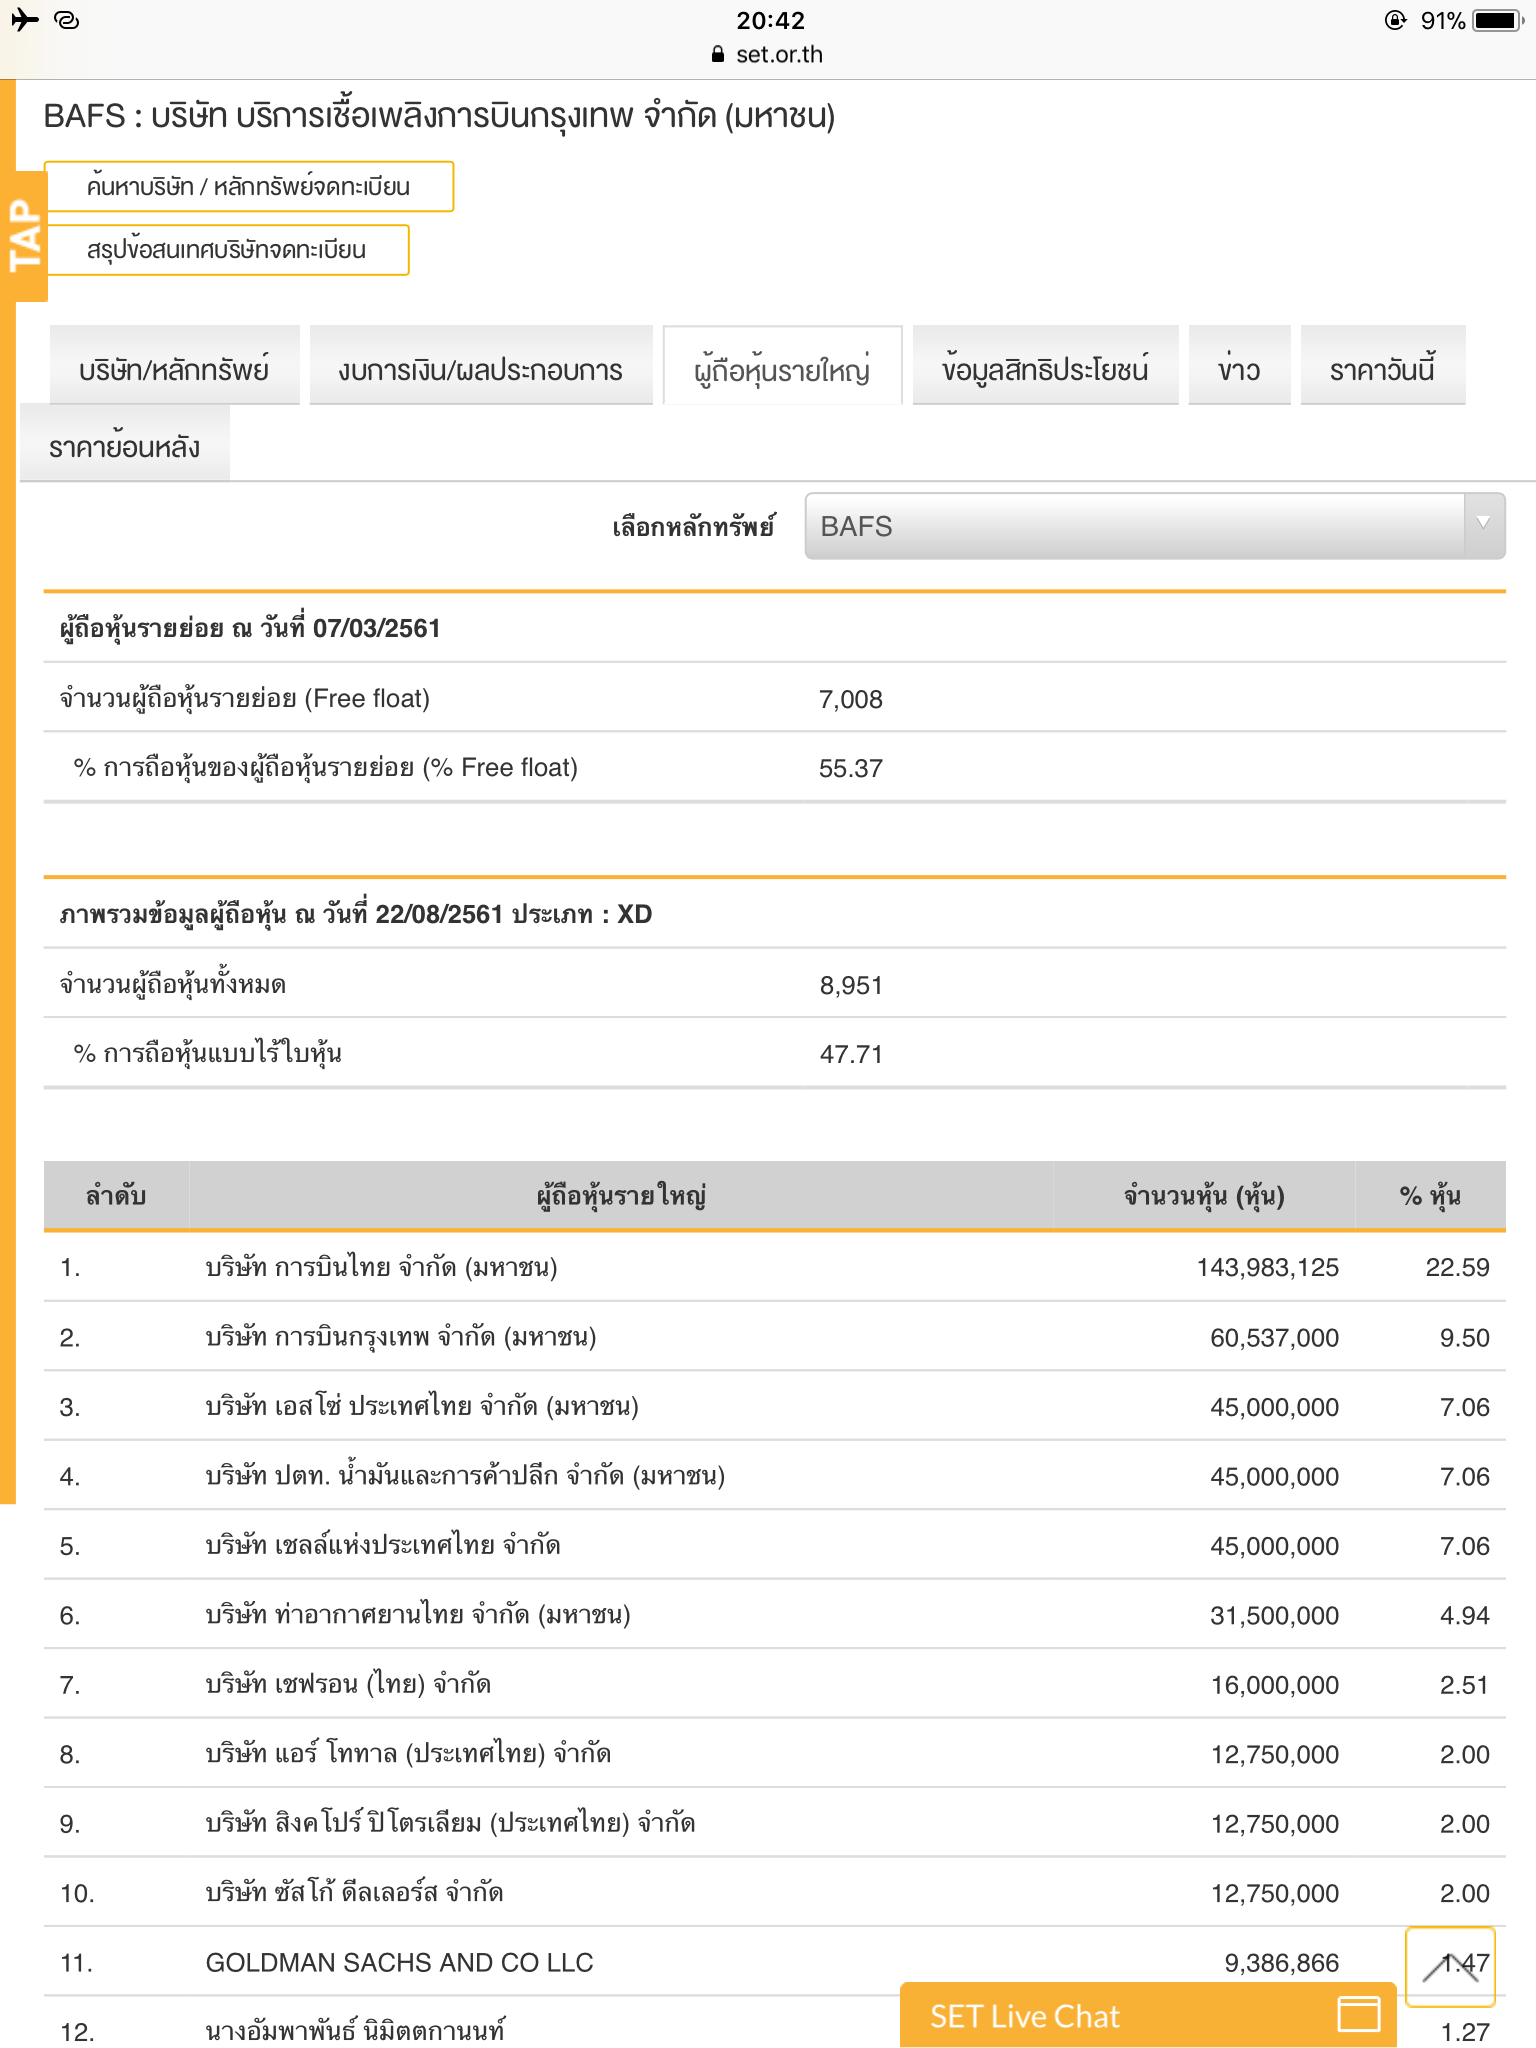Viewport: 1536px width, 2048px height.
Task: Open the ข่าว news tab
Action: (x=1238, y=367)
